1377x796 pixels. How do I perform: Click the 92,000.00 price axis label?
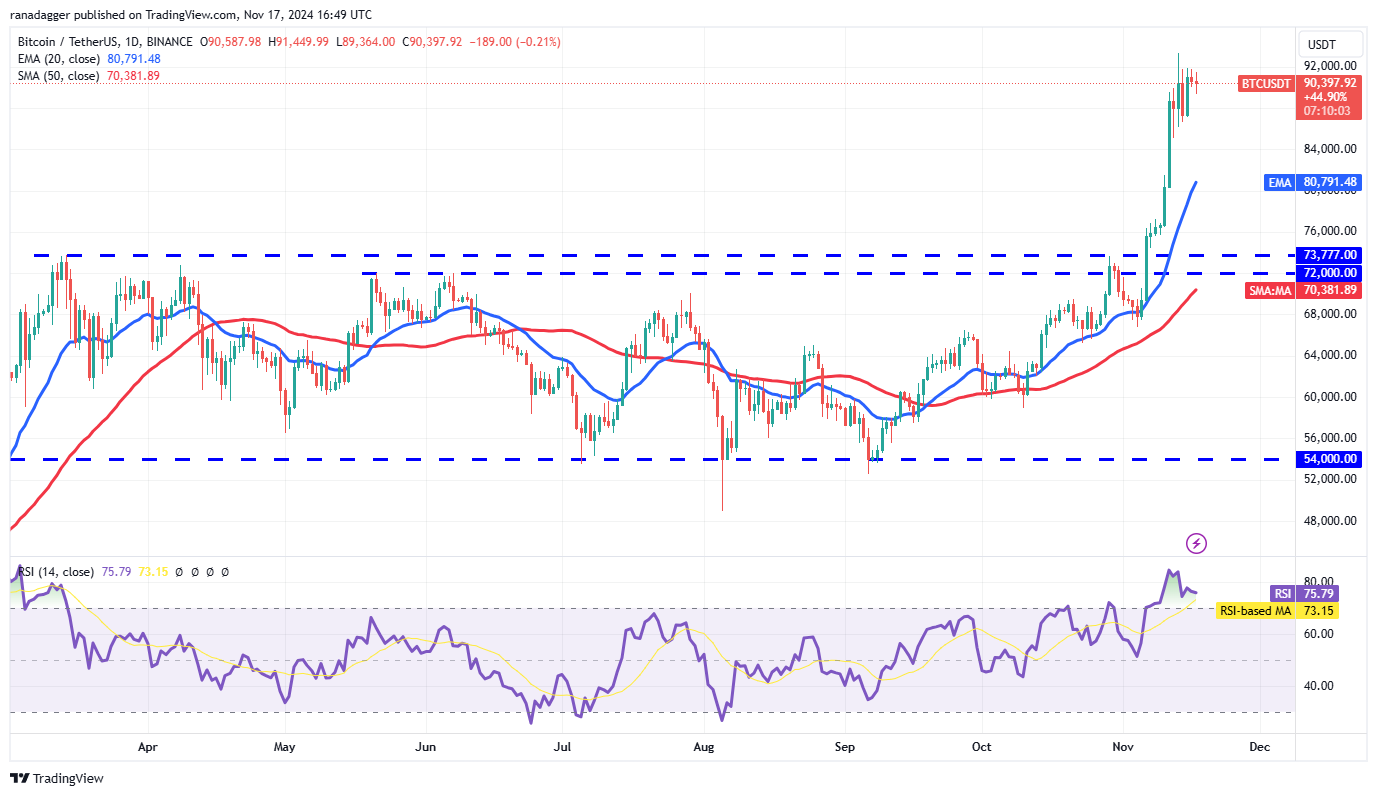tap(1331, 66)
